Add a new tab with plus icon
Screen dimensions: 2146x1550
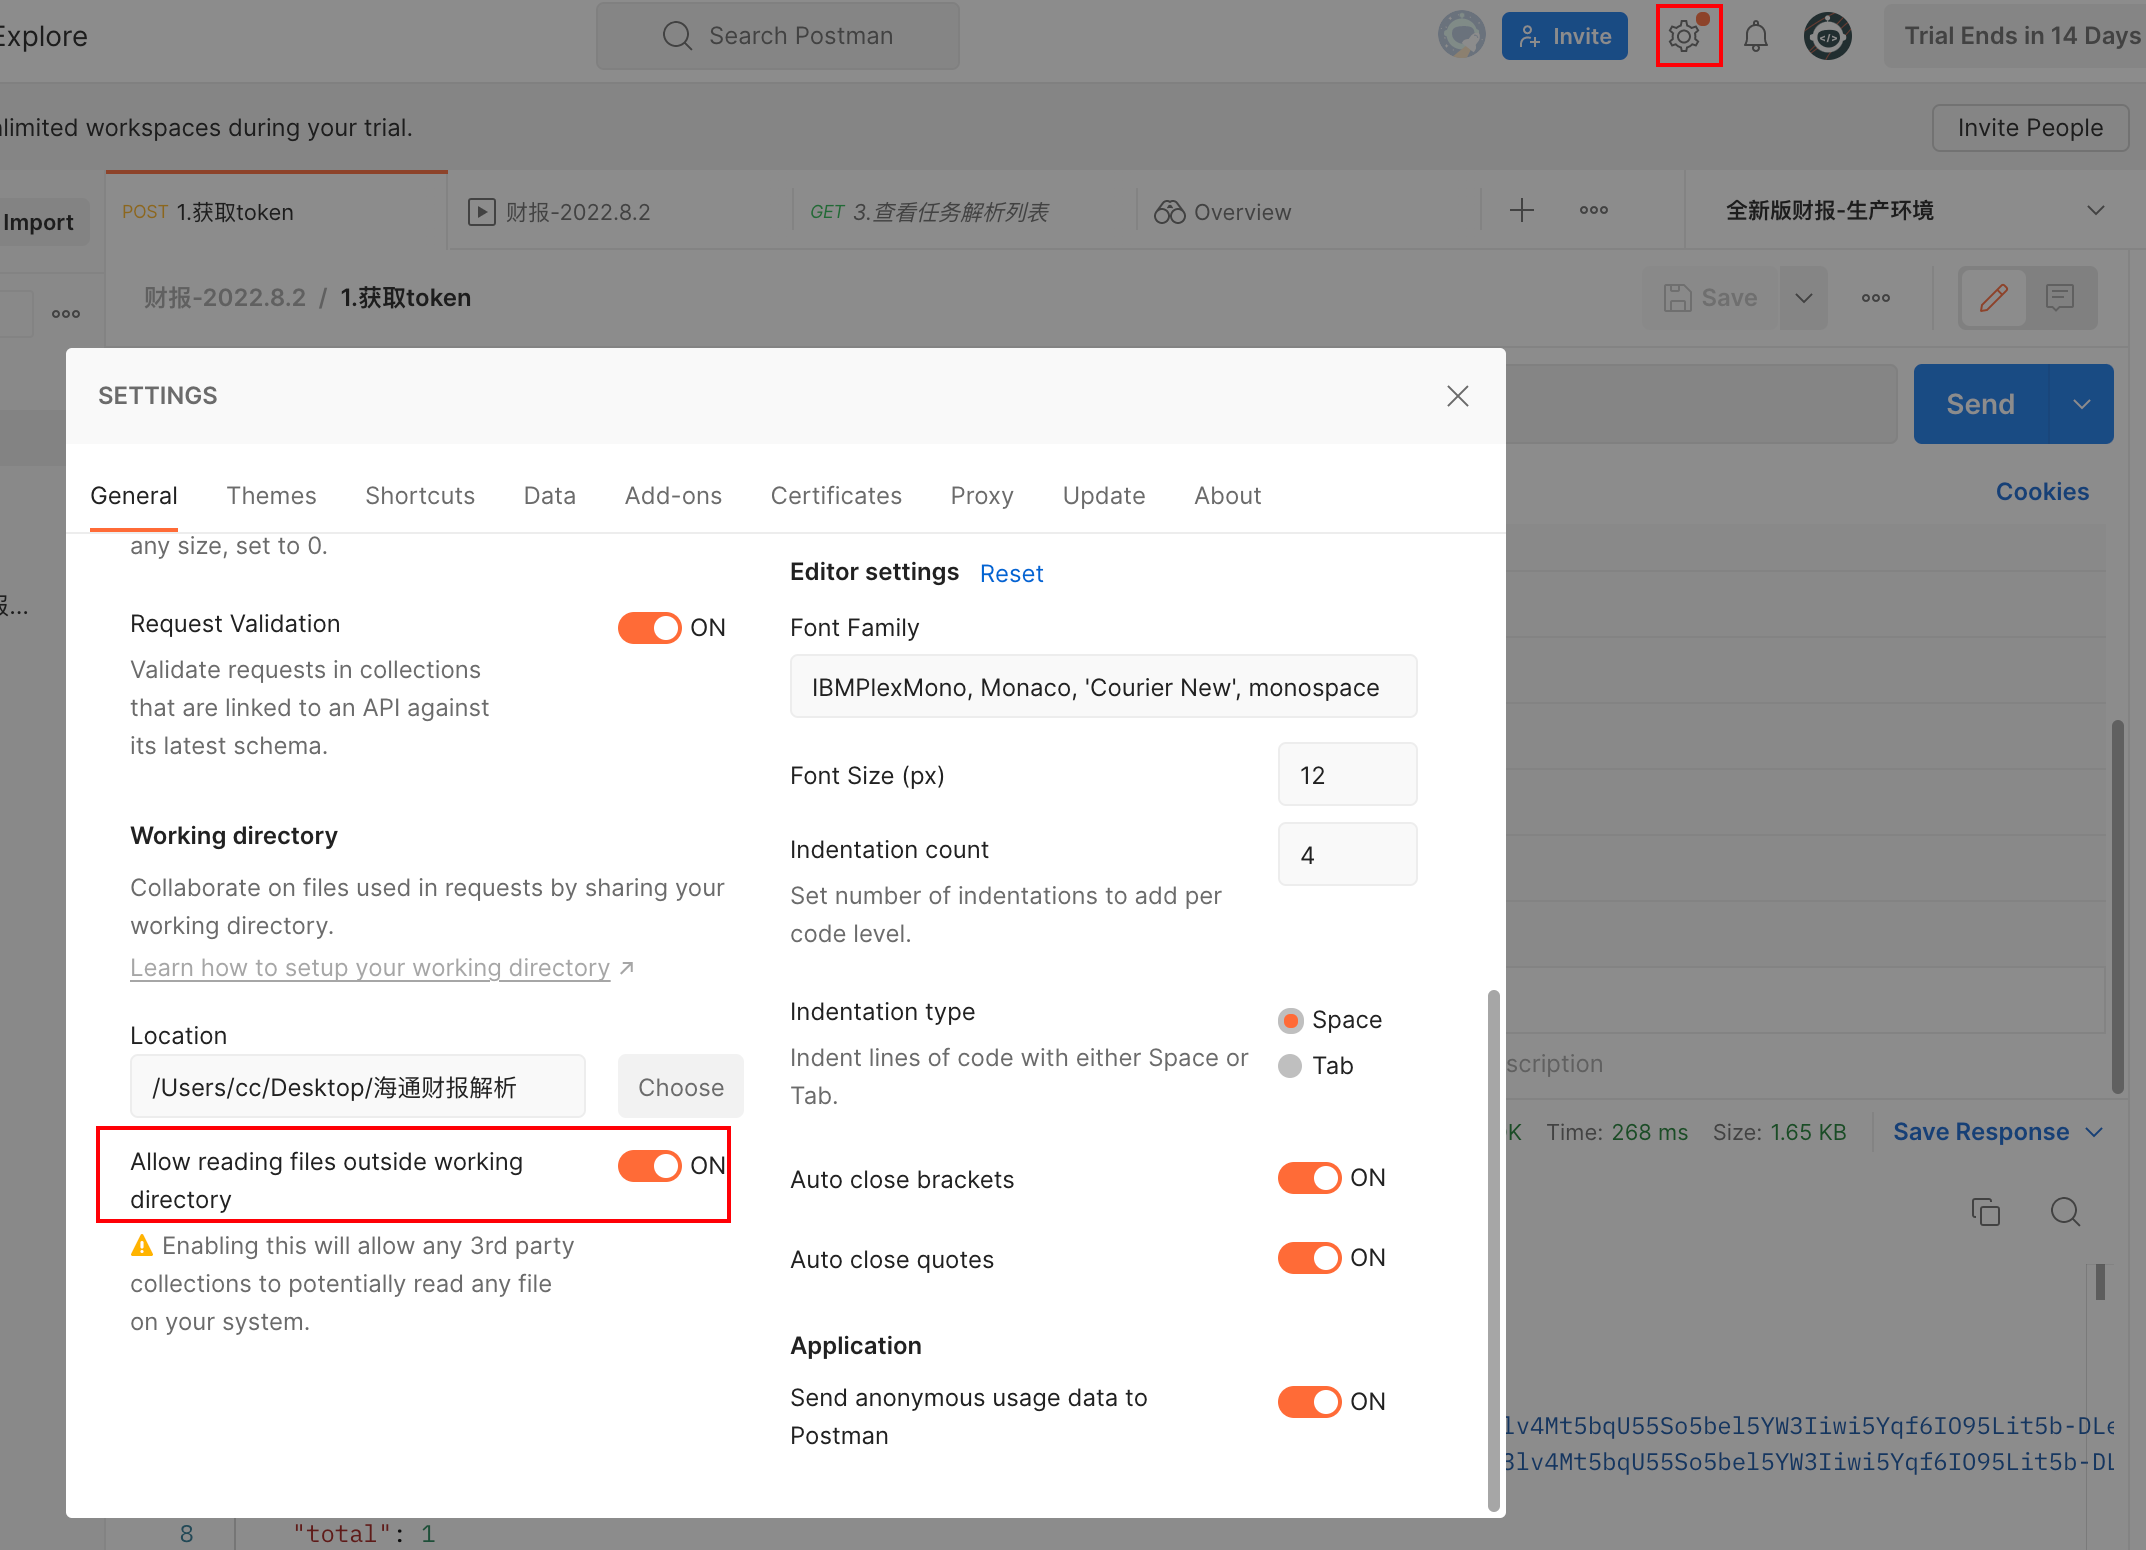[x=1521, y=211]
